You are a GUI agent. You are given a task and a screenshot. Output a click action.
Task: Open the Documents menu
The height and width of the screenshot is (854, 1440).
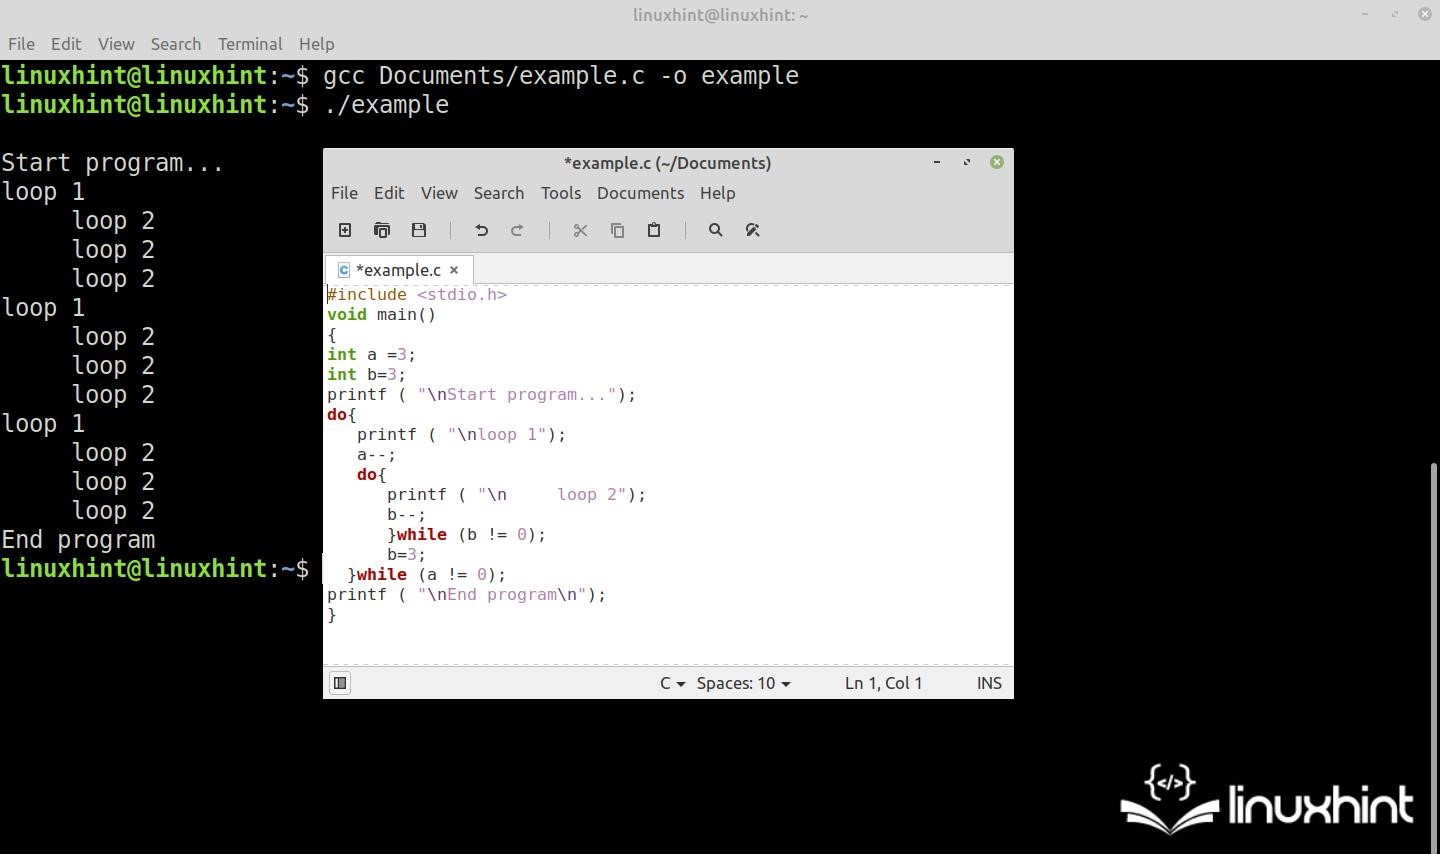[x=640, y=193]
